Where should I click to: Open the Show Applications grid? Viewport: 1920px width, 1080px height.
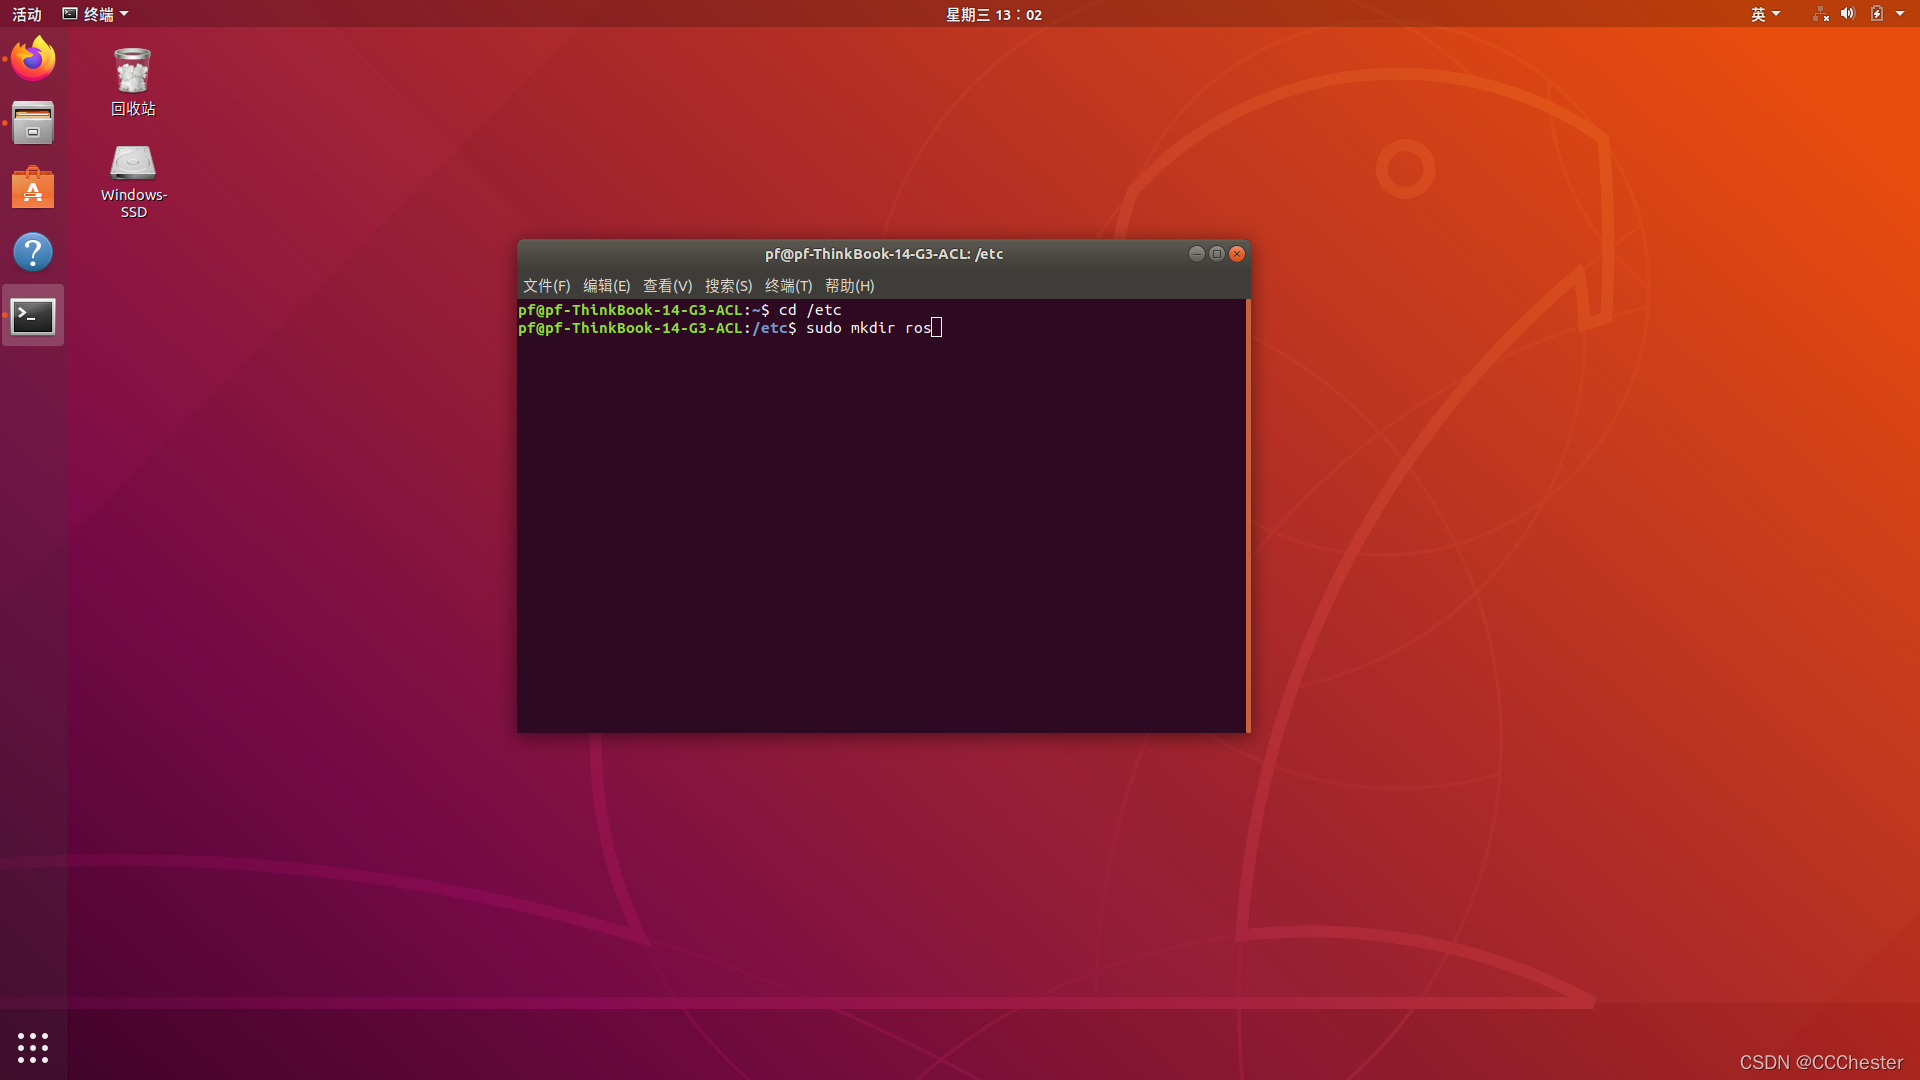[x=33, y=1047]
